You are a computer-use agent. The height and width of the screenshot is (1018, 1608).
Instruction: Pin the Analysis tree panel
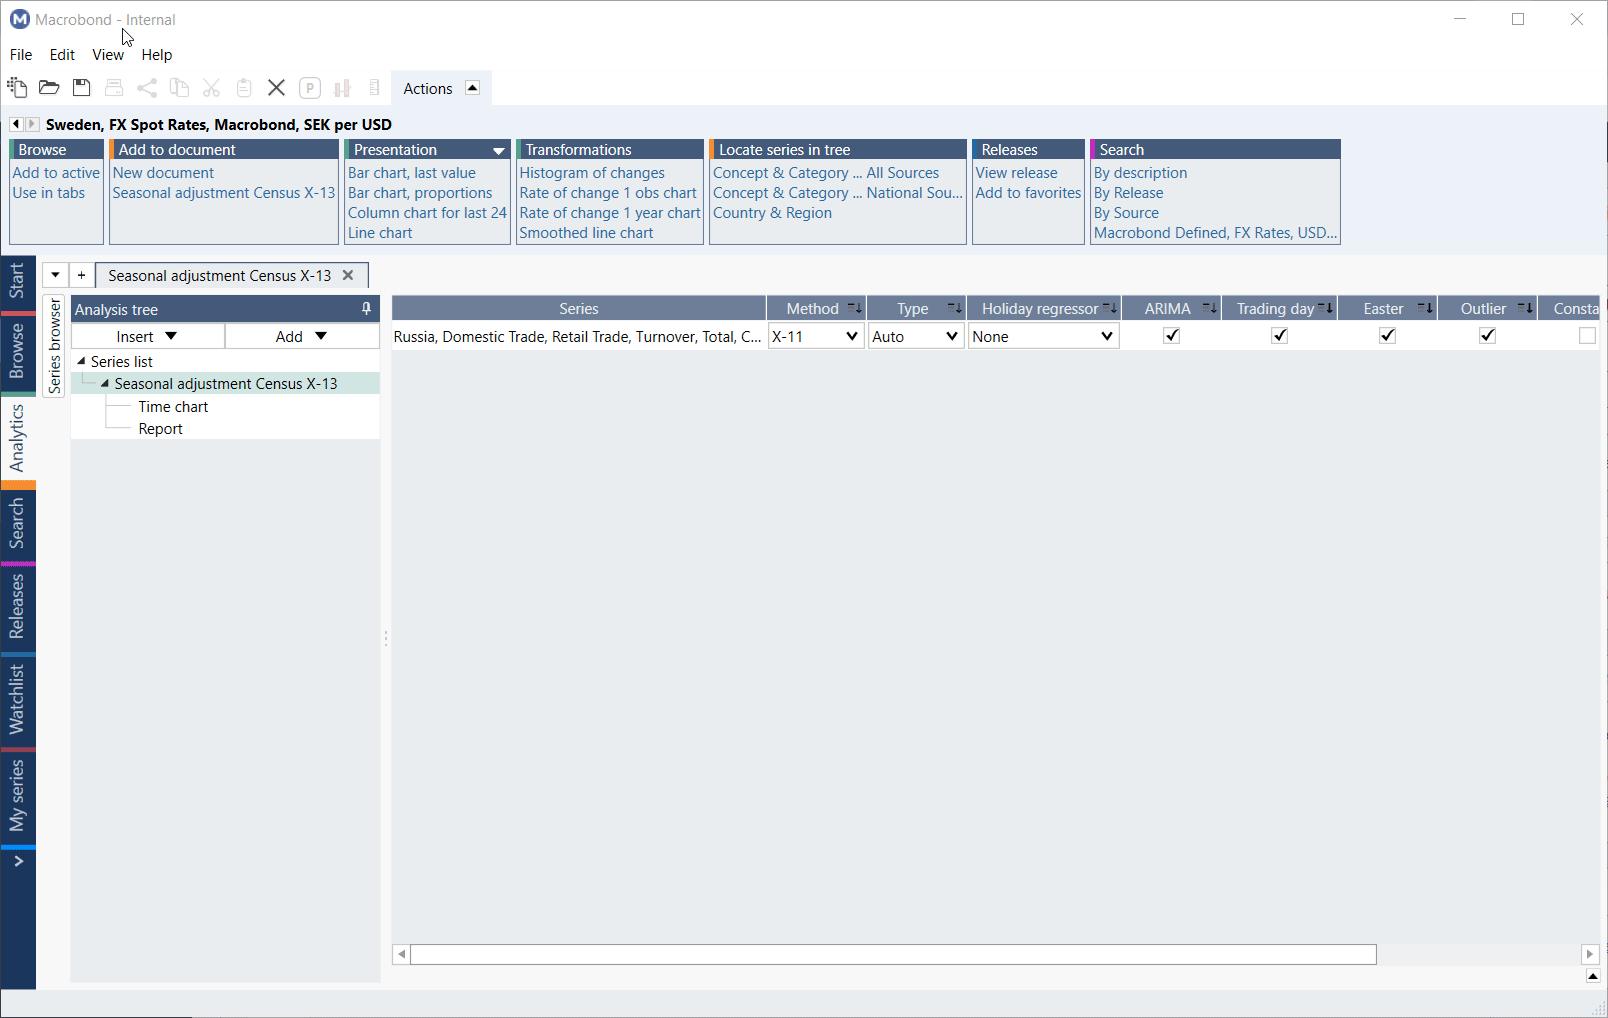click(366, 309)
